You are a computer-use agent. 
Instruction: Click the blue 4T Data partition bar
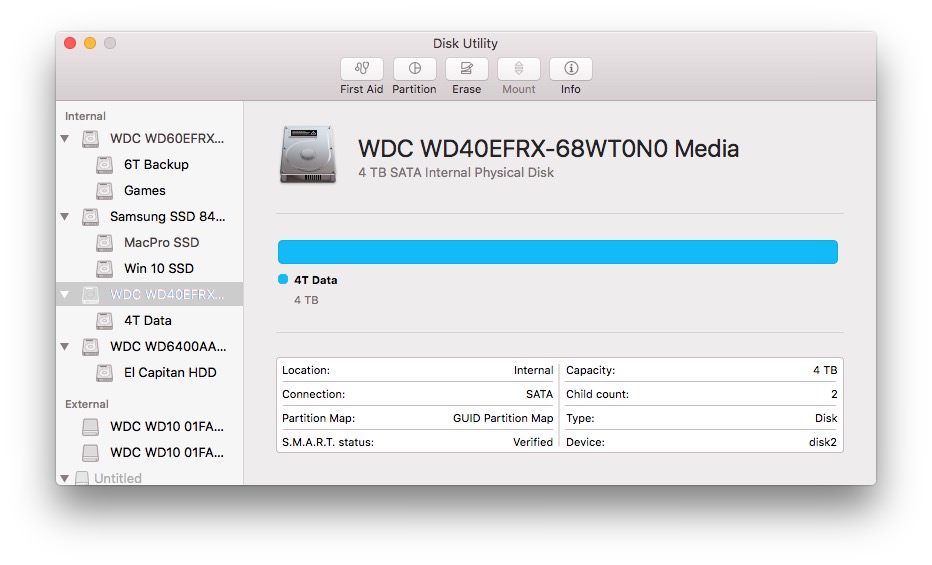pyautogui.click(x=558, y=252)
